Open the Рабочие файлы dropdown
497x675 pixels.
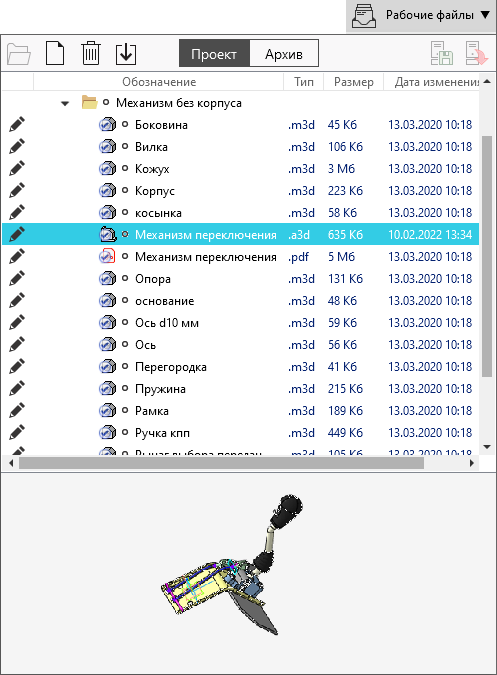(x=421, y=16)
